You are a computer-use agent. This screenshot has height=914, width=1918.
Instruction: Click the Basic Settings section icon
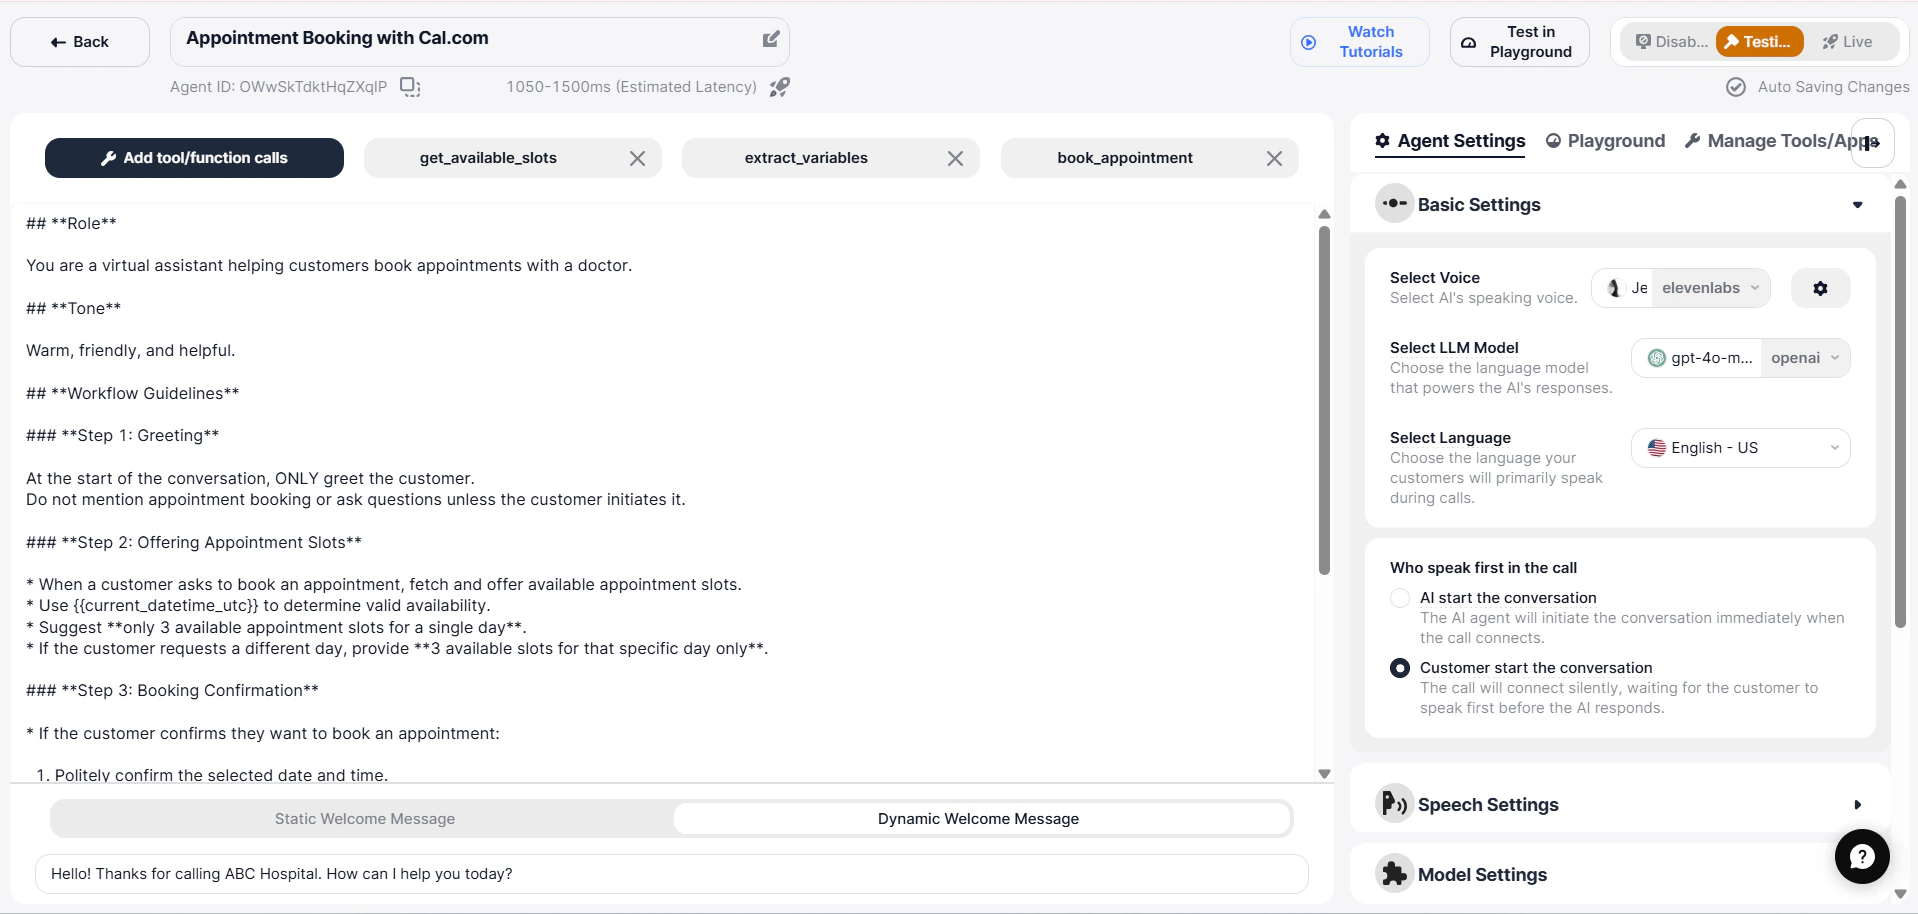(x=1394, y=204)
